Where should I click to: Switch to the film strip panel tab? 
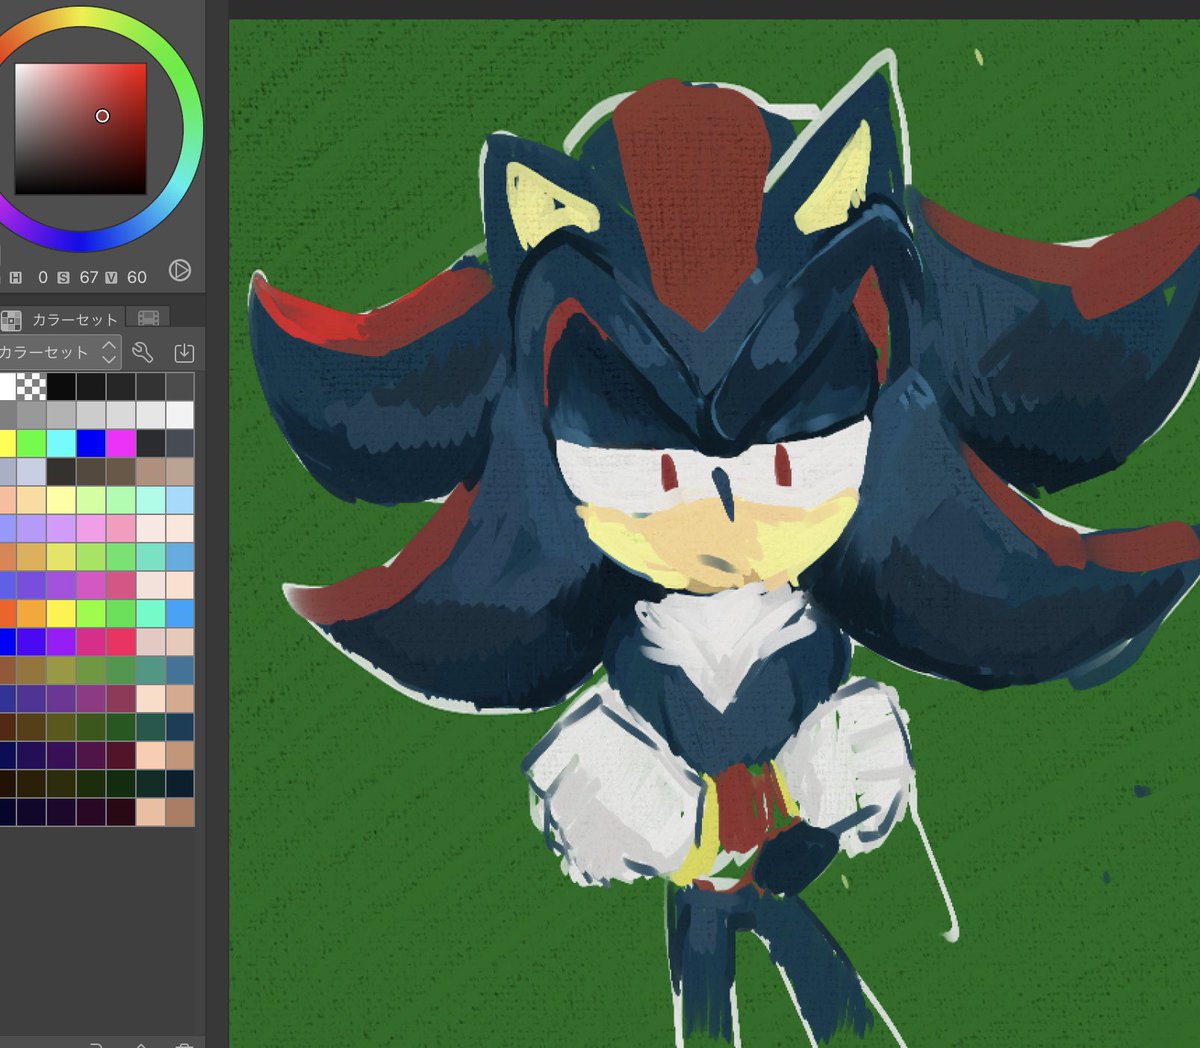tap(148, 318)
